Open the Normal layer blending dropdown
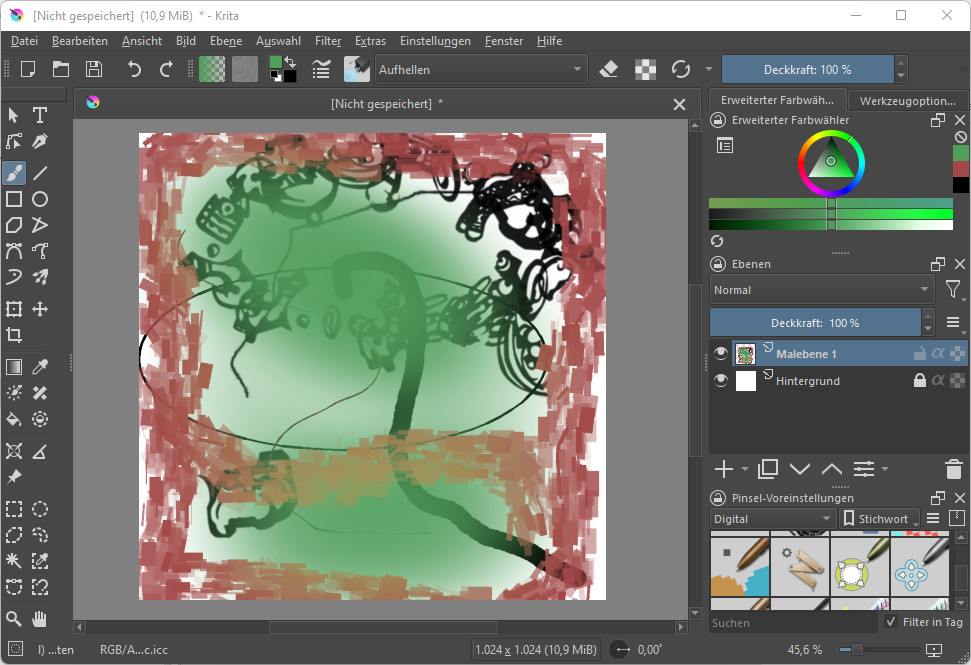The image size is (971, 665). click(820, 289)
